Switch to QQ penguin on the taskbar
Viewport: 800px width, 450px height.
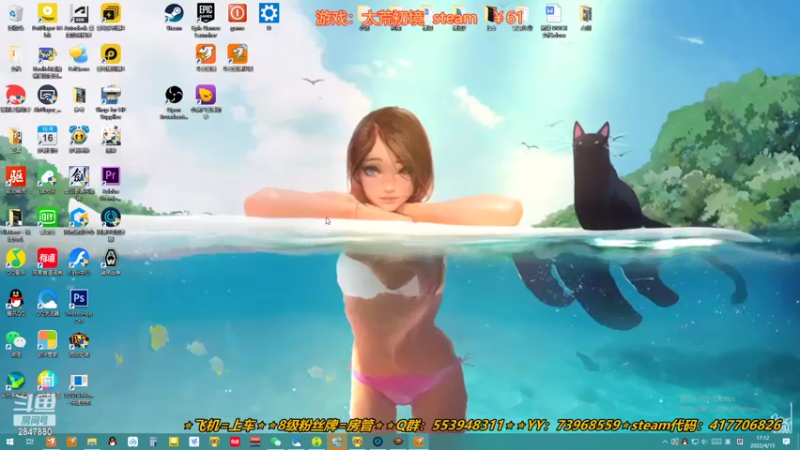pos(112,442)
